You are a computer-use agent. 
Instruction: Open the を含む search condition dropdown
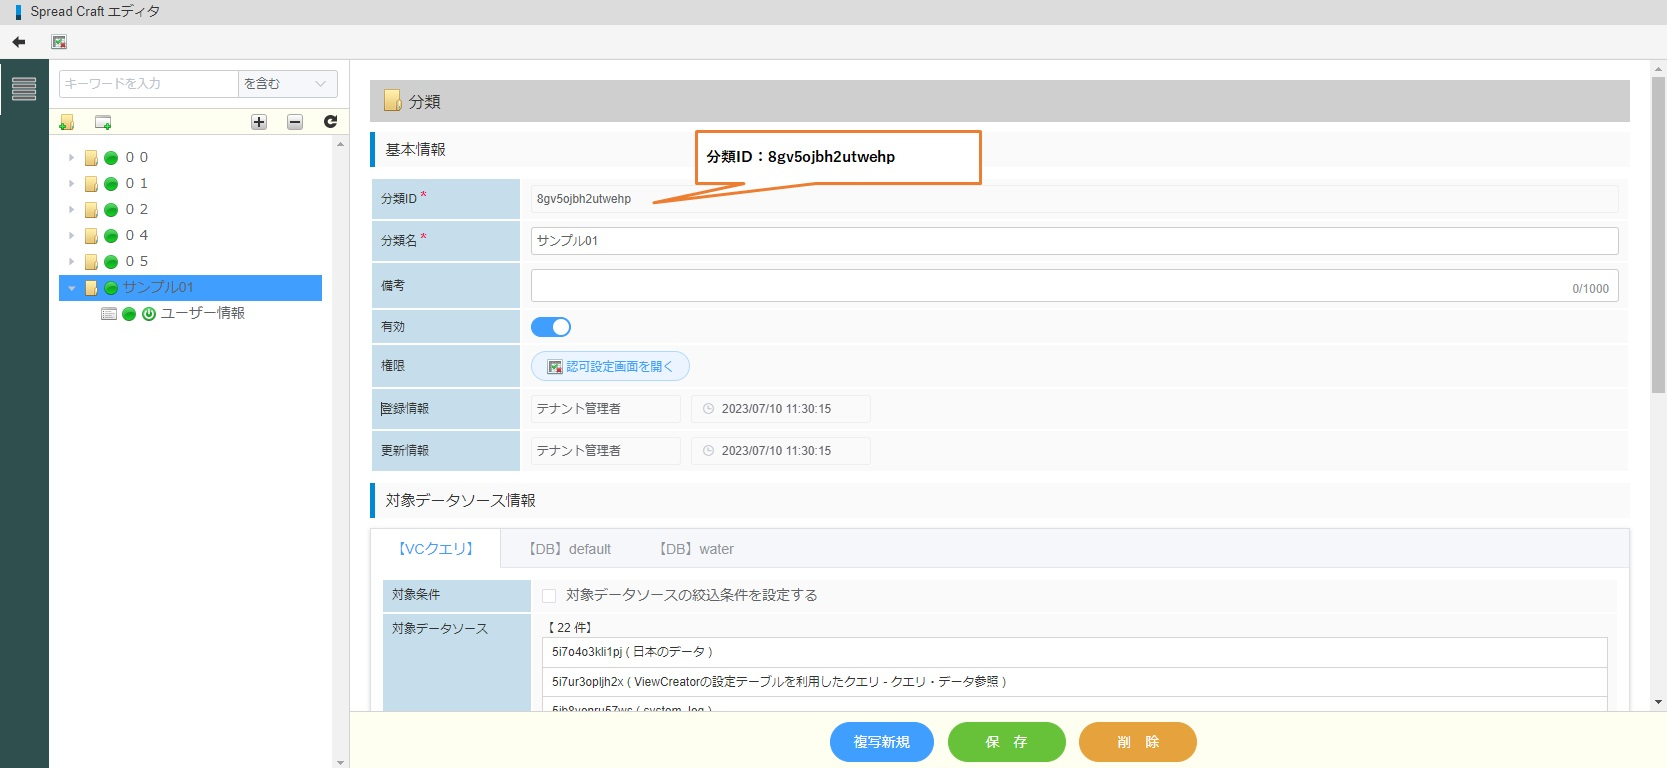287,84
